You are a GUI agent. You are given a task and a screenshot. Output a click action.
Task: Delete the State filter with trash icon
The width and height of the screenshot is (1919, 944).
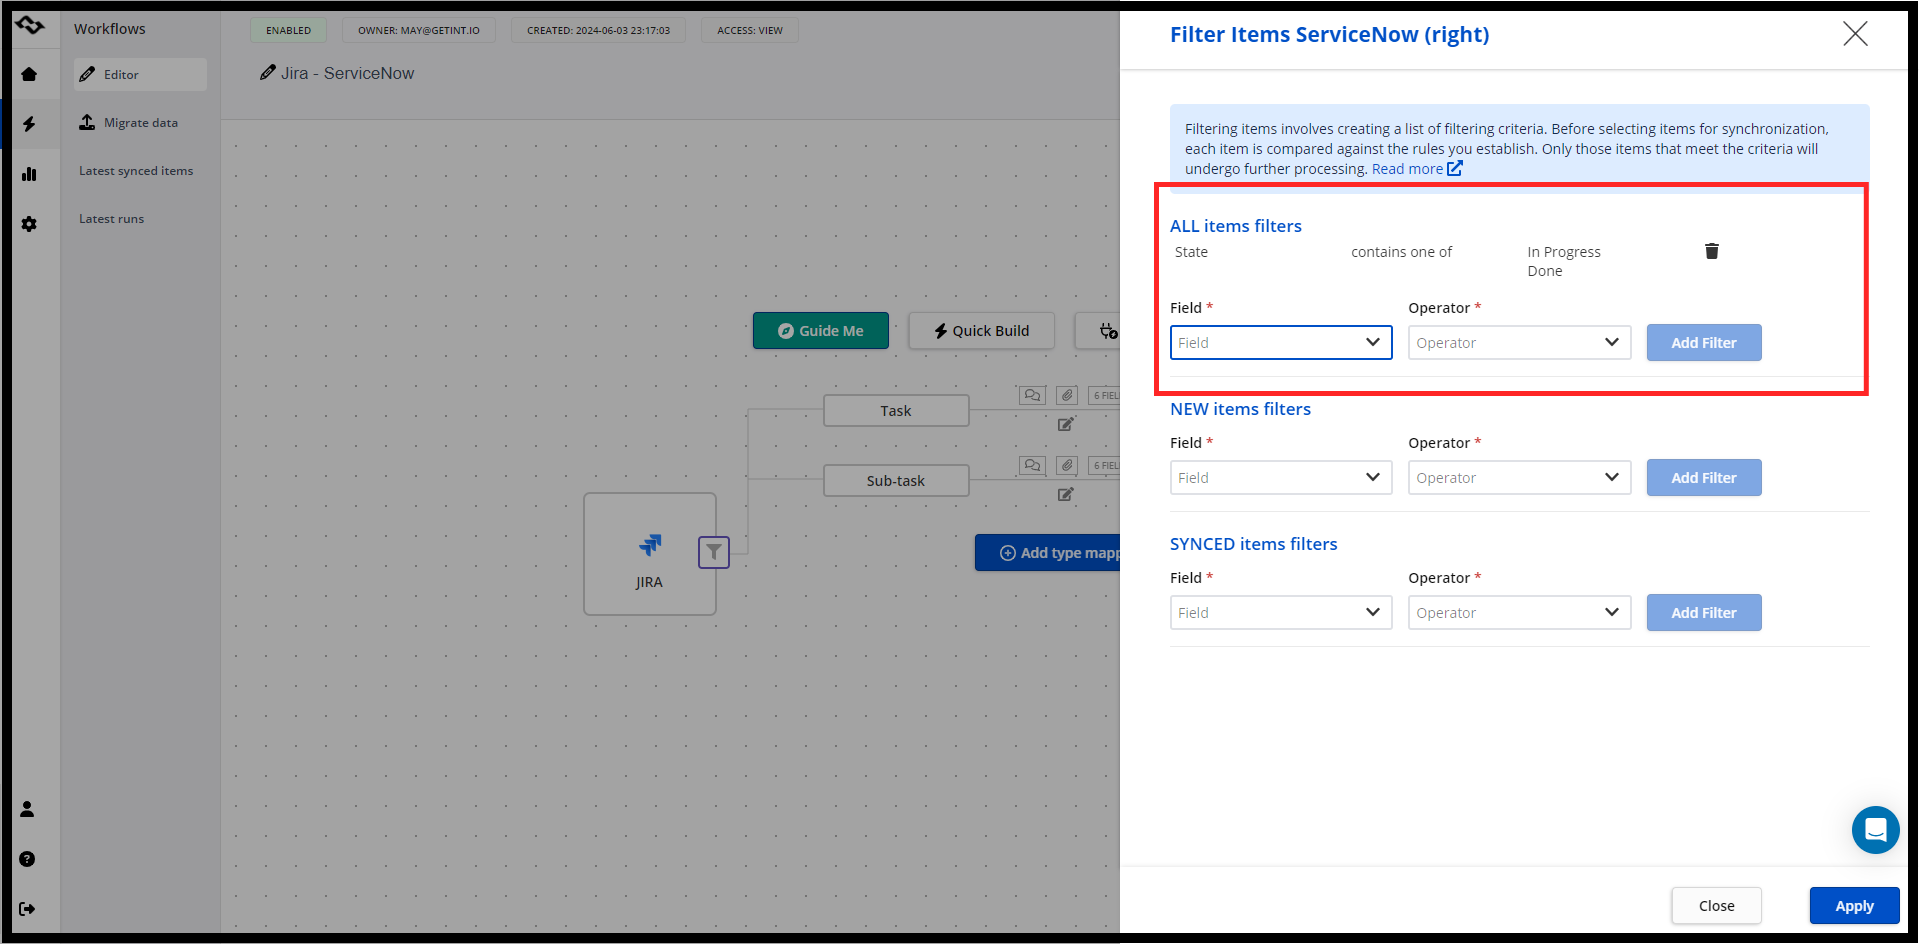(1711, 251)
